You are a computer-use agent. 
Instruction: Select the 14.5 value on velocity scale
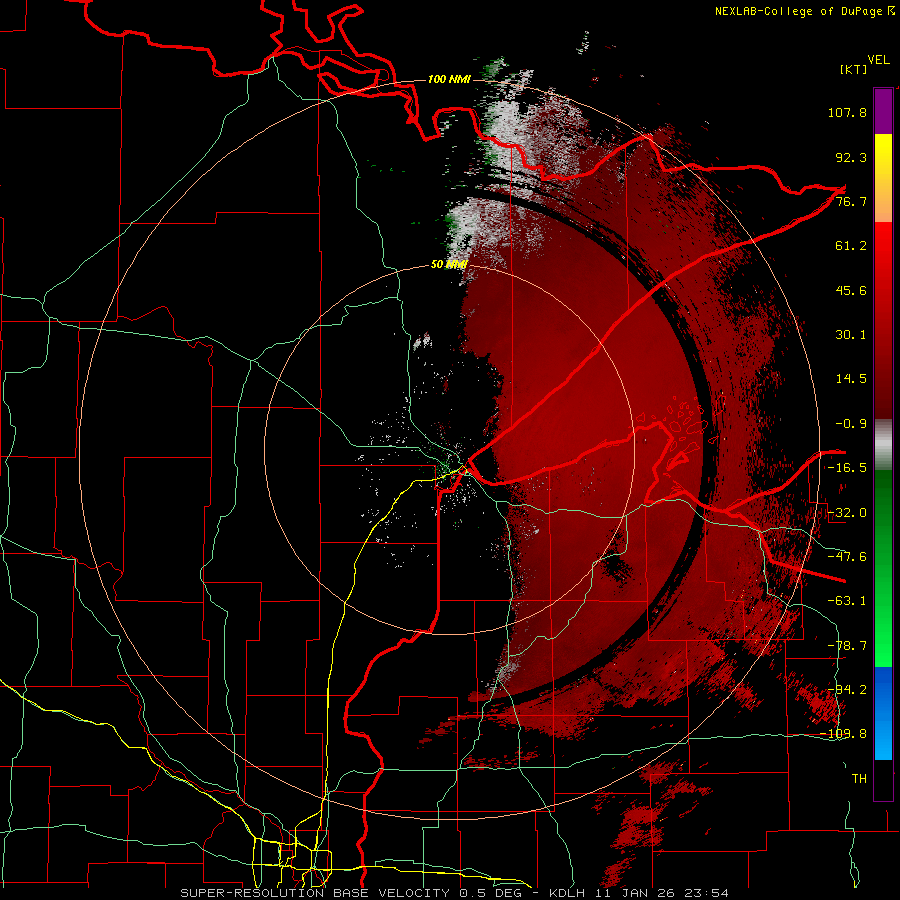tap(851, 378)
